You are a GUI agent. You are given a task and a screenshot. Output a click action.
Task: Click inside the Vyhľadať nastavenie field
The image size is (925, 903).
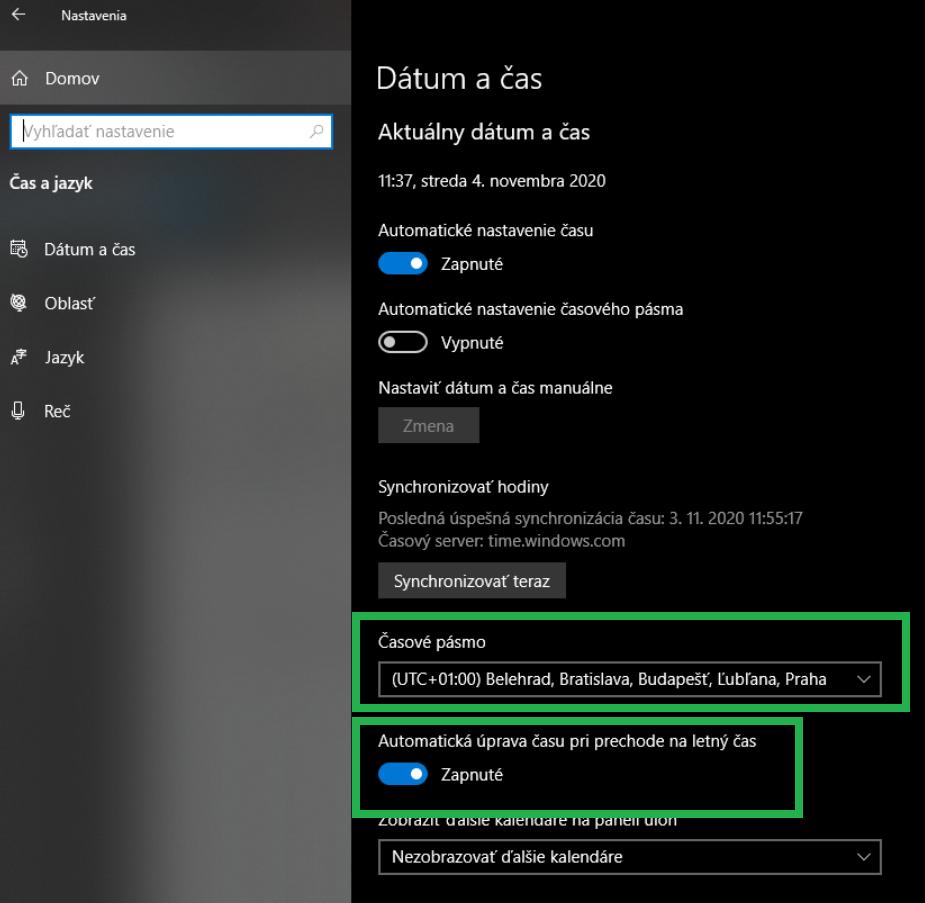[150, 131]
